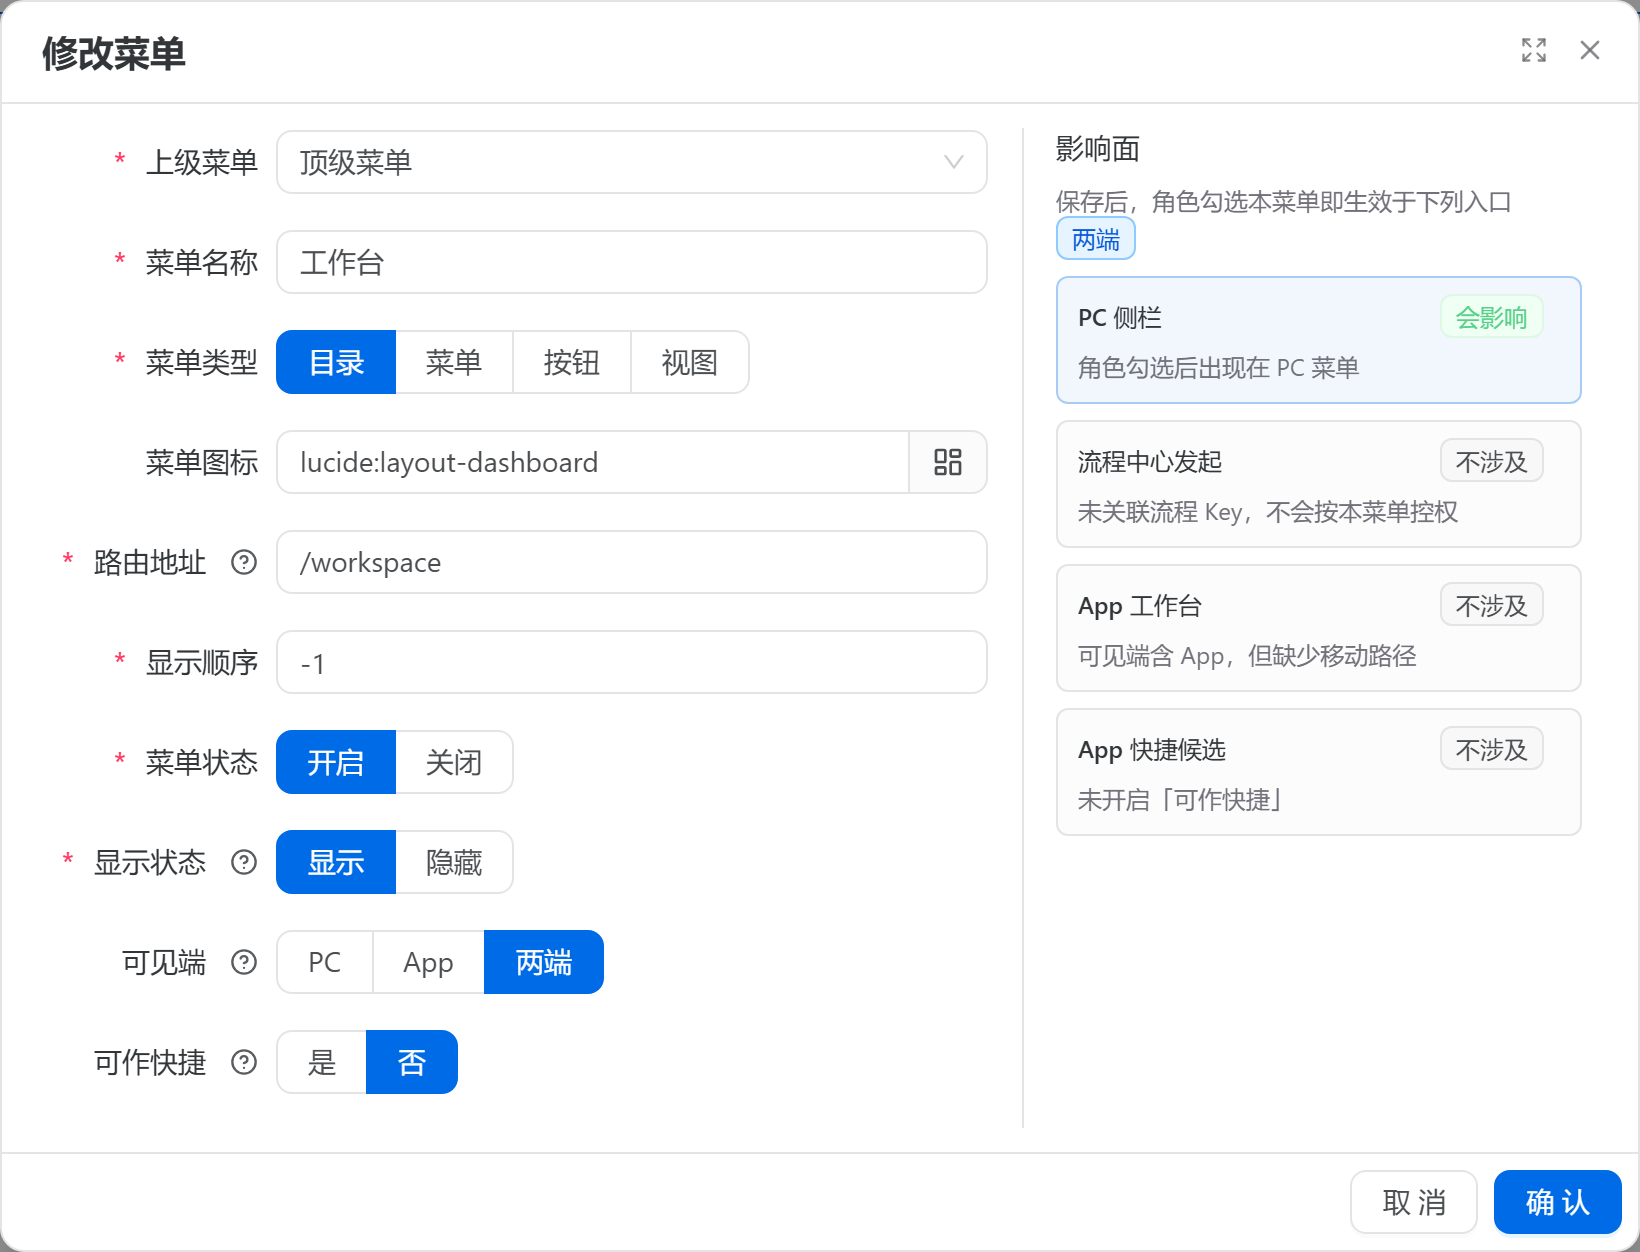Expand the 上级菜单 dropdown arrow
Viewport: 1640px width, 1252px height.
click(x=954, y=162)
